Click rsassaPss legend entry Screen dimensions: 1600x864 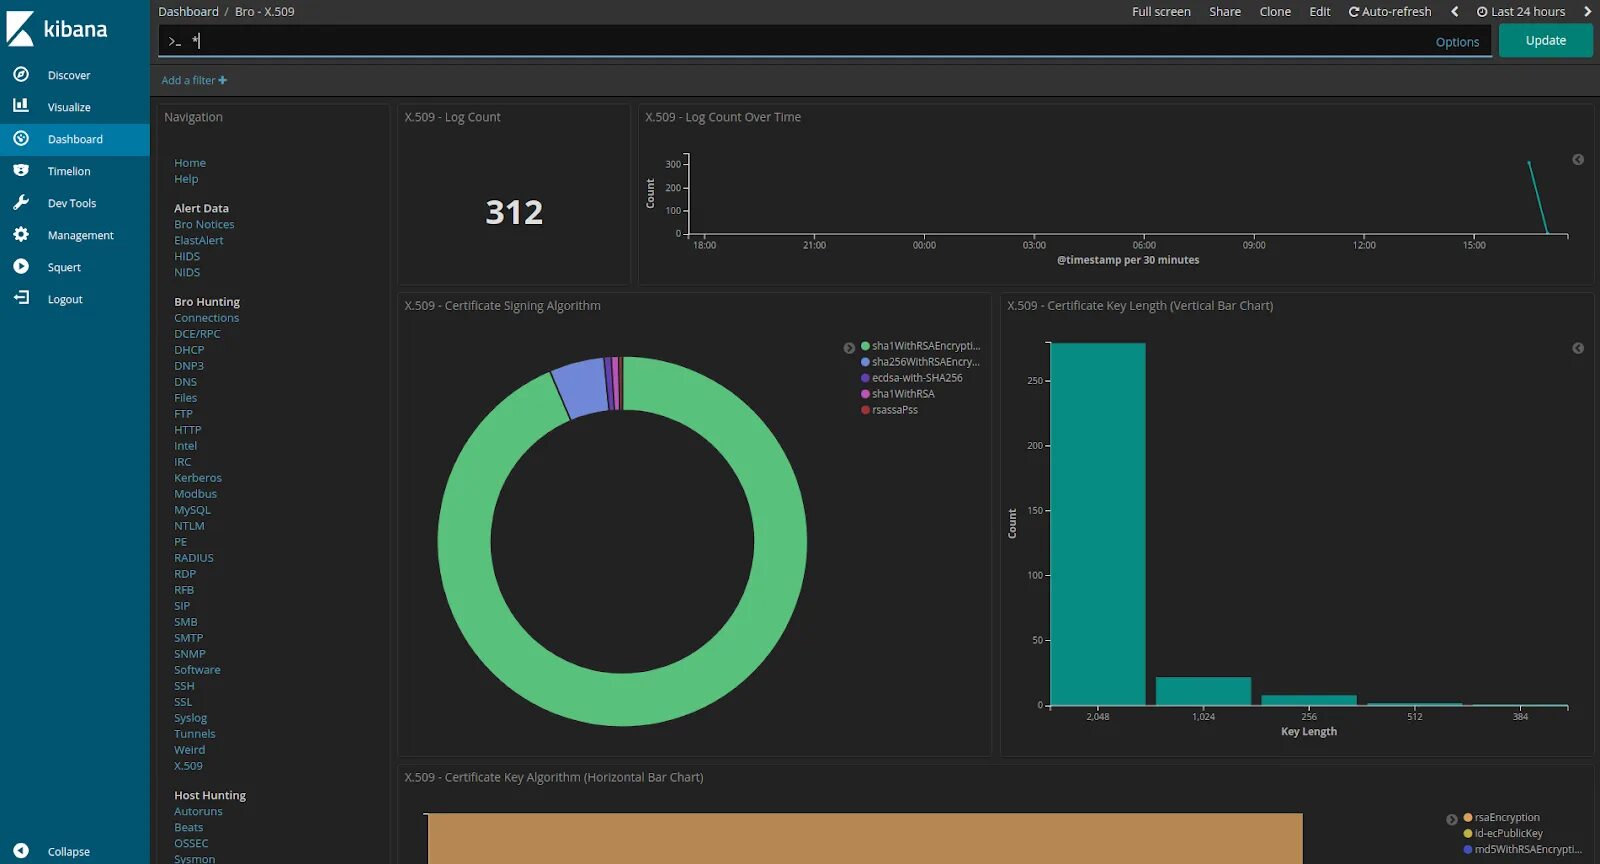pos(890,410)
